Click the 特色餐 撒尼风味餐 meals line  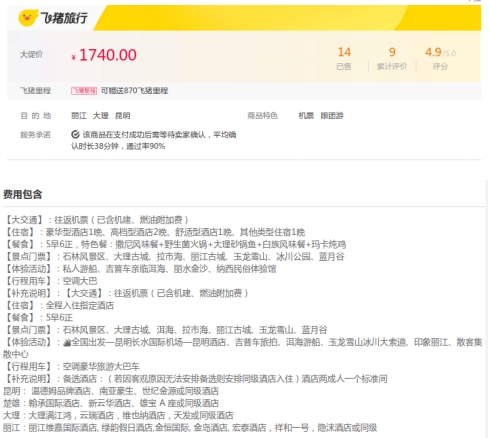pyautogui.click(x=175, y=244)
